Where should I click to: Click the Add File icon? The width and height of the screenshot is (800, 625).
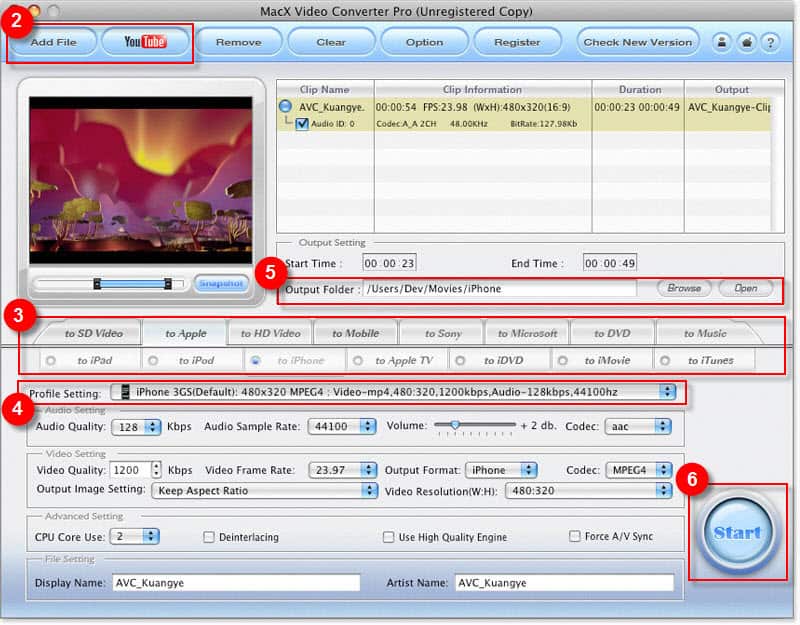(x=52, y=42)
